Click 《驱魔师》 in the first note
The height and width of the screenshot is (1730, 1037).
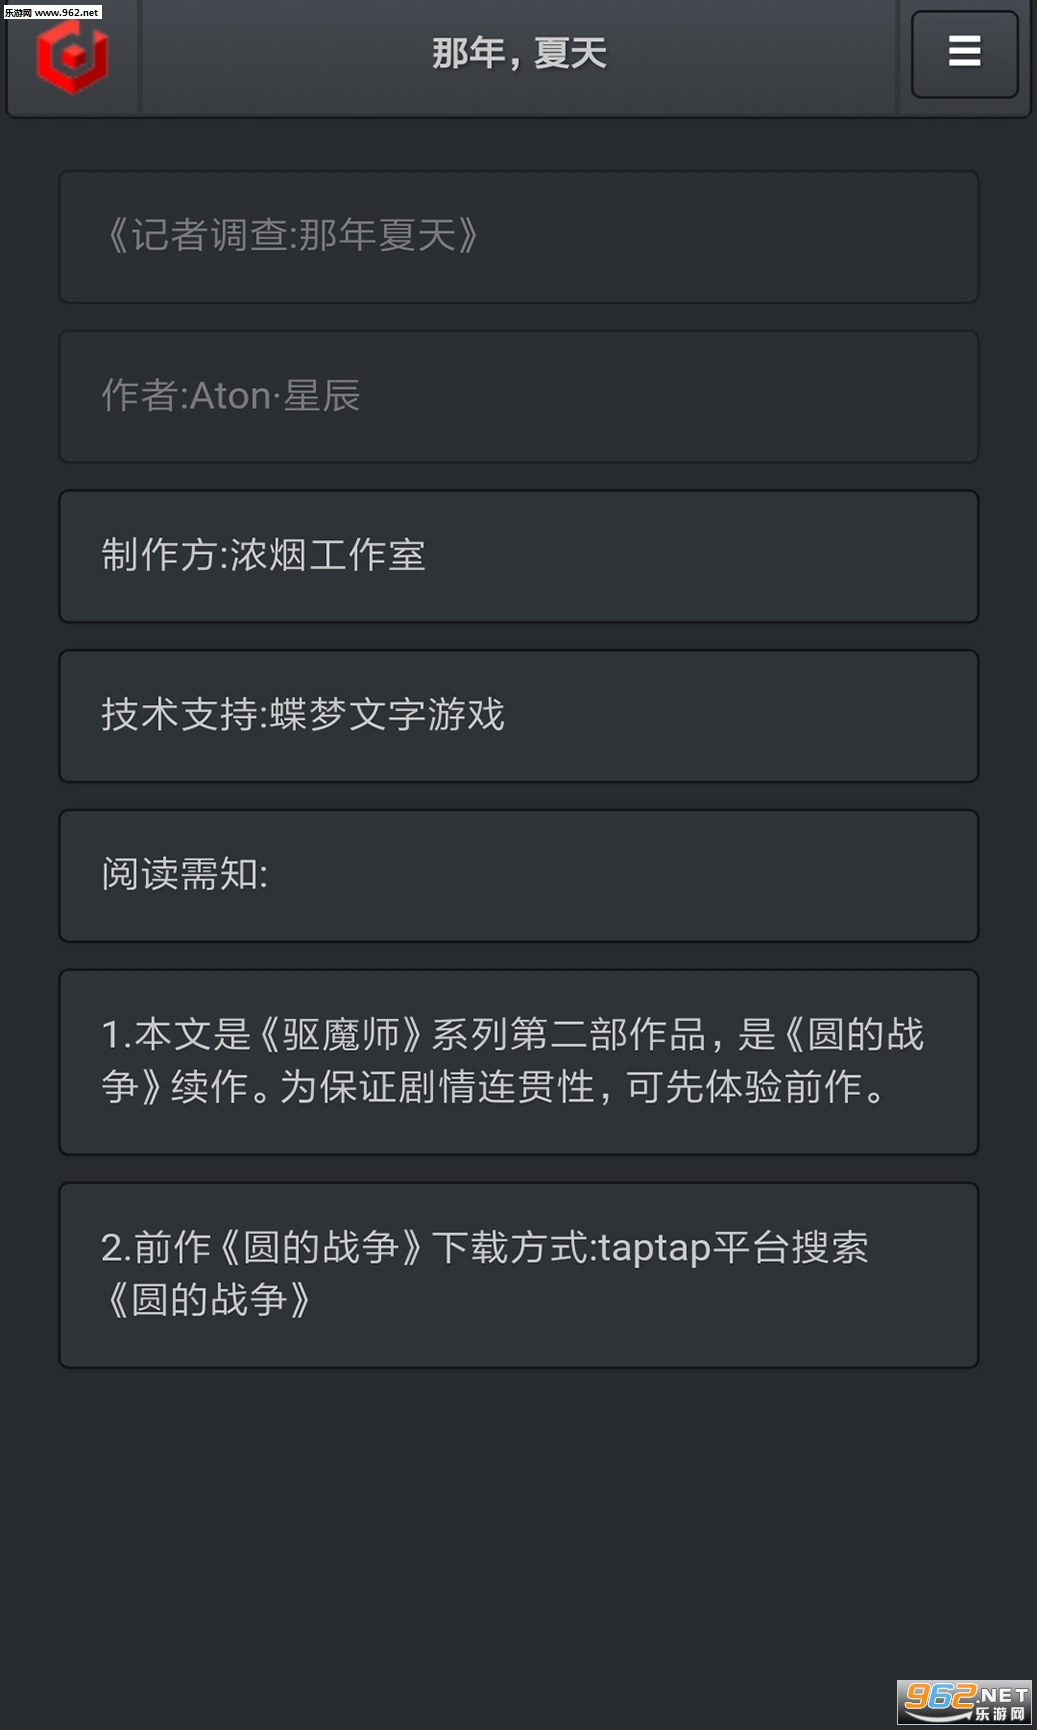341,1035
